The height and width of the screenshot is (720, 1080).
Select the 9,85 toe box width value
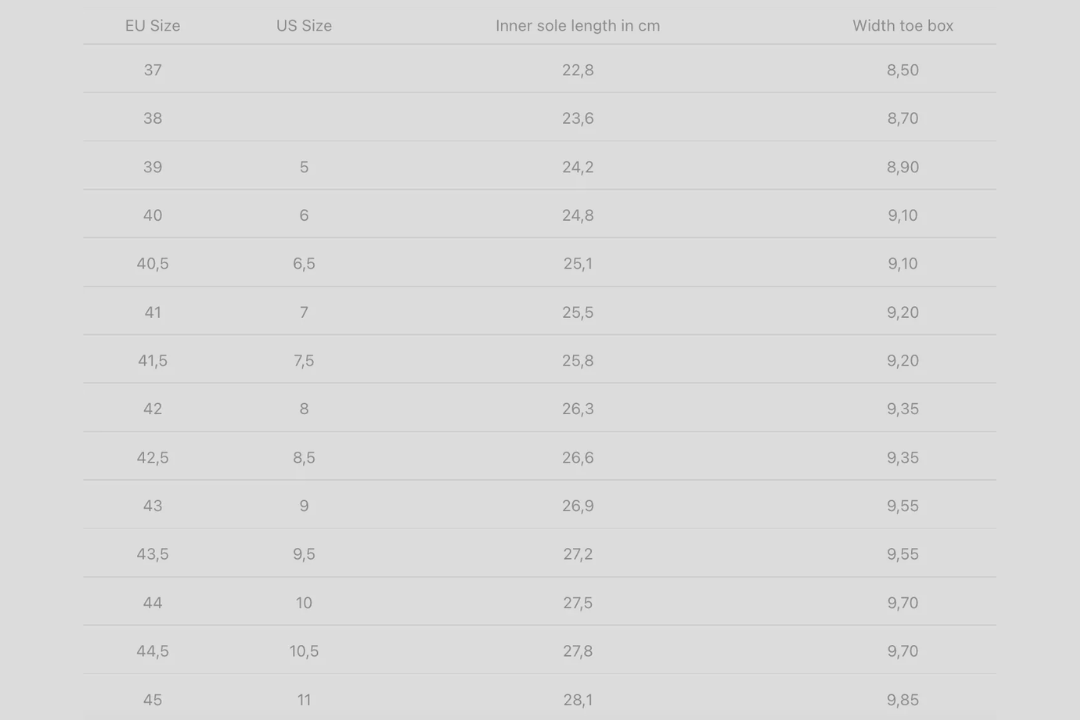coord(902,700)
